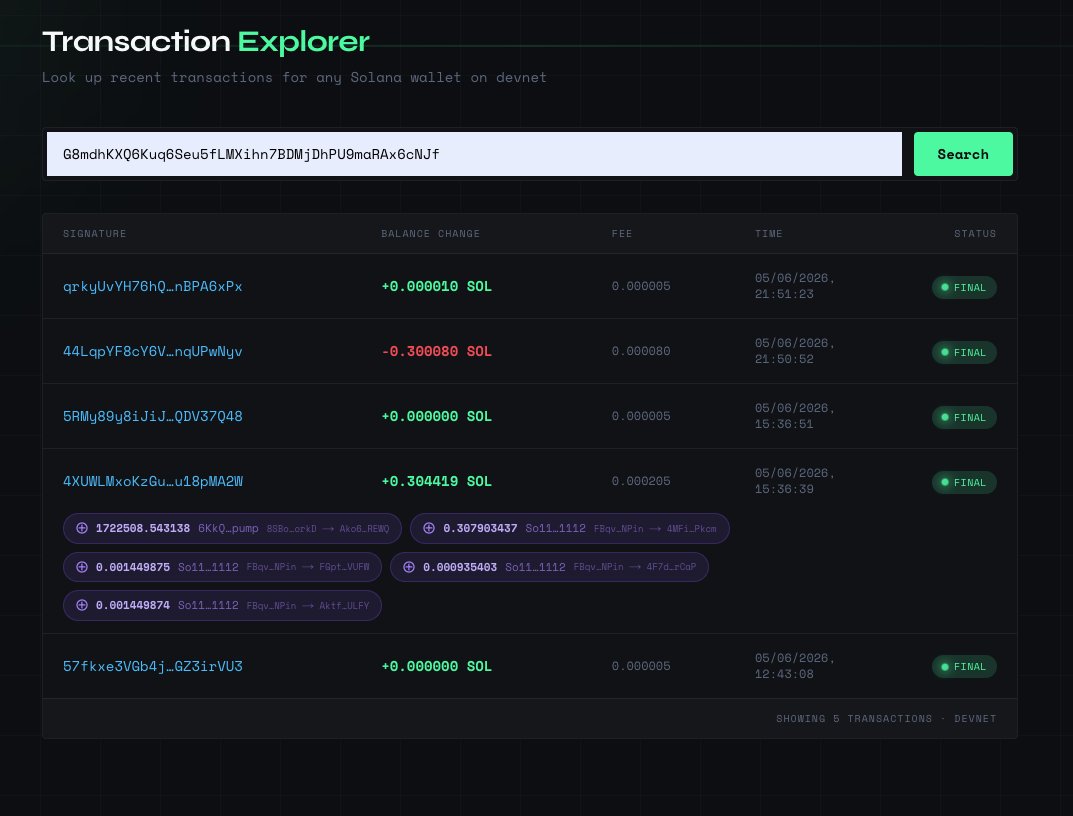Click the plus icon beside 0.000935403

[409, 567]
